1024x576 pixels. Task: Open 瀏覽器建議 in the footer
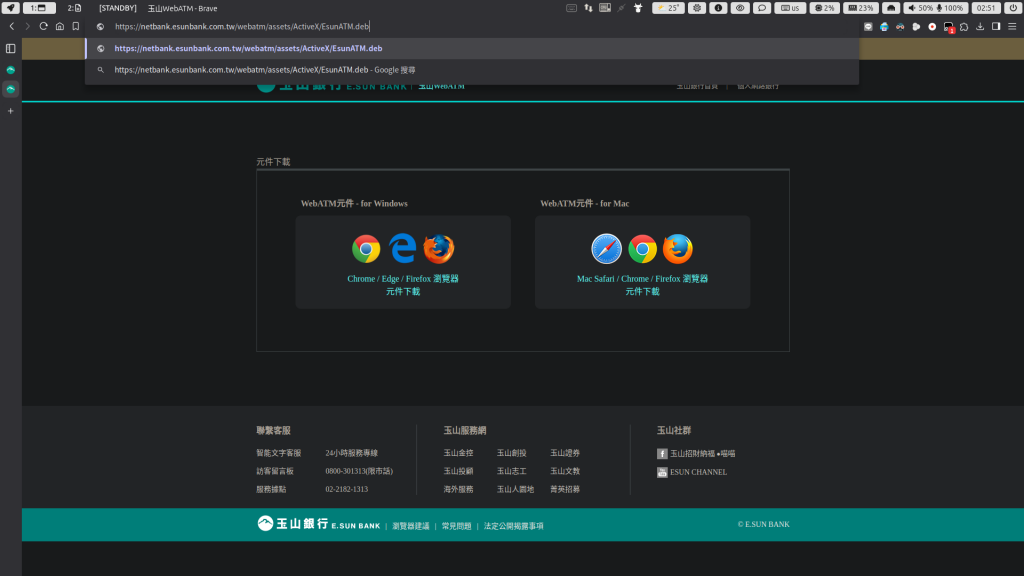(x=411, y=526)
